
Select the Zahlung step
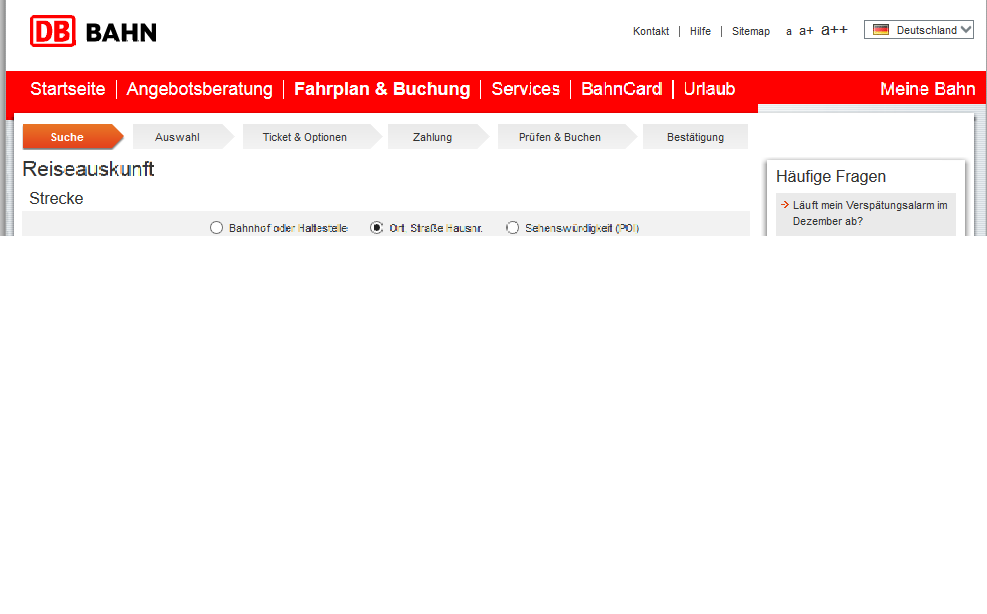click(x=437, y=137)
